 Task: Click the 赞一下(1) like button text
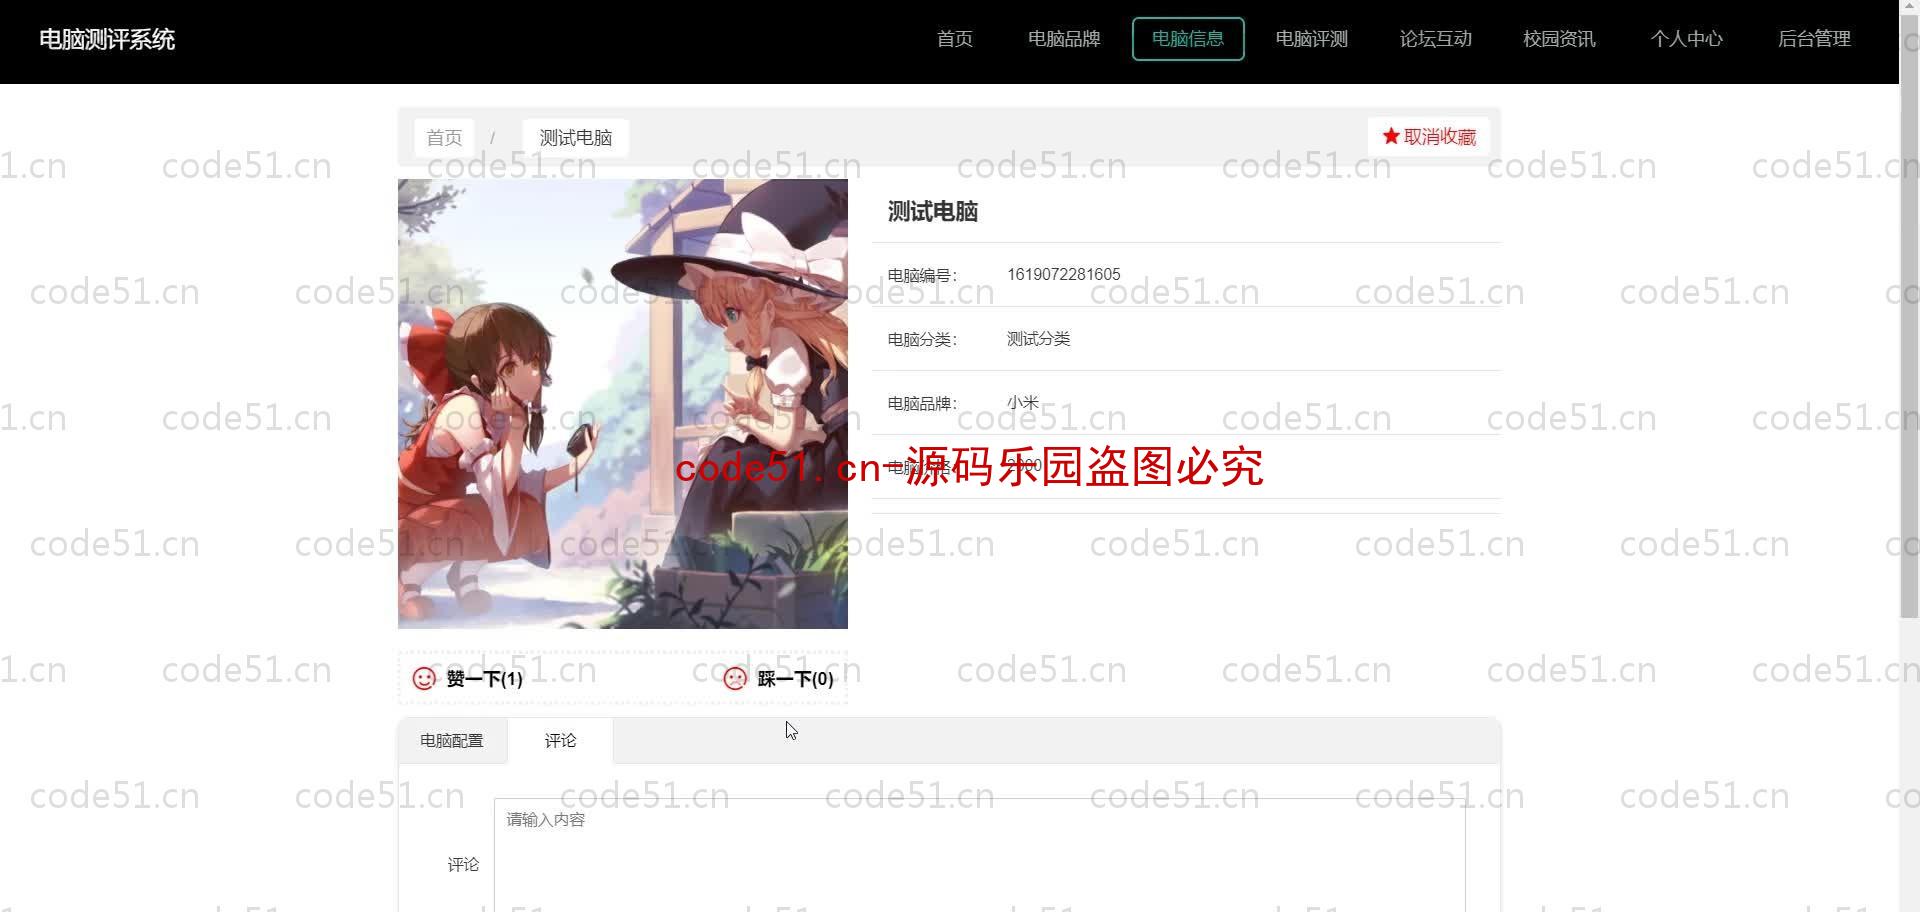[x=485, y=679]
